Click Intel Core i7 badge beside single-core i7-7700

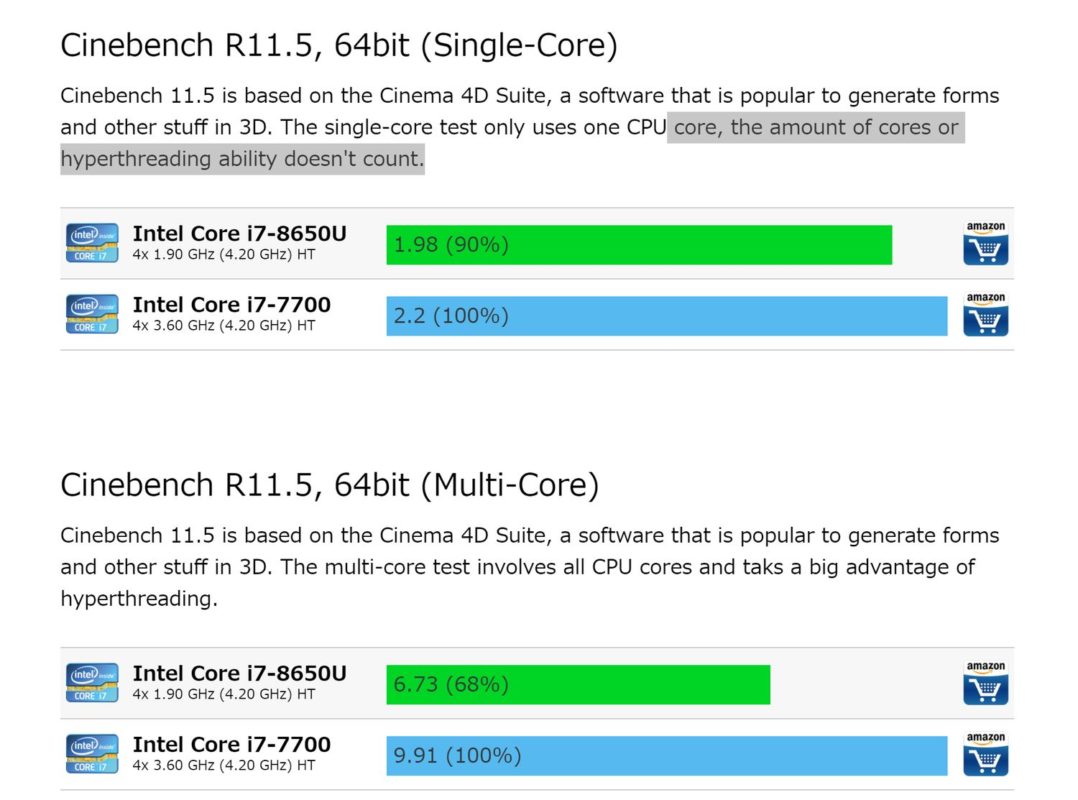coord(92,314)
